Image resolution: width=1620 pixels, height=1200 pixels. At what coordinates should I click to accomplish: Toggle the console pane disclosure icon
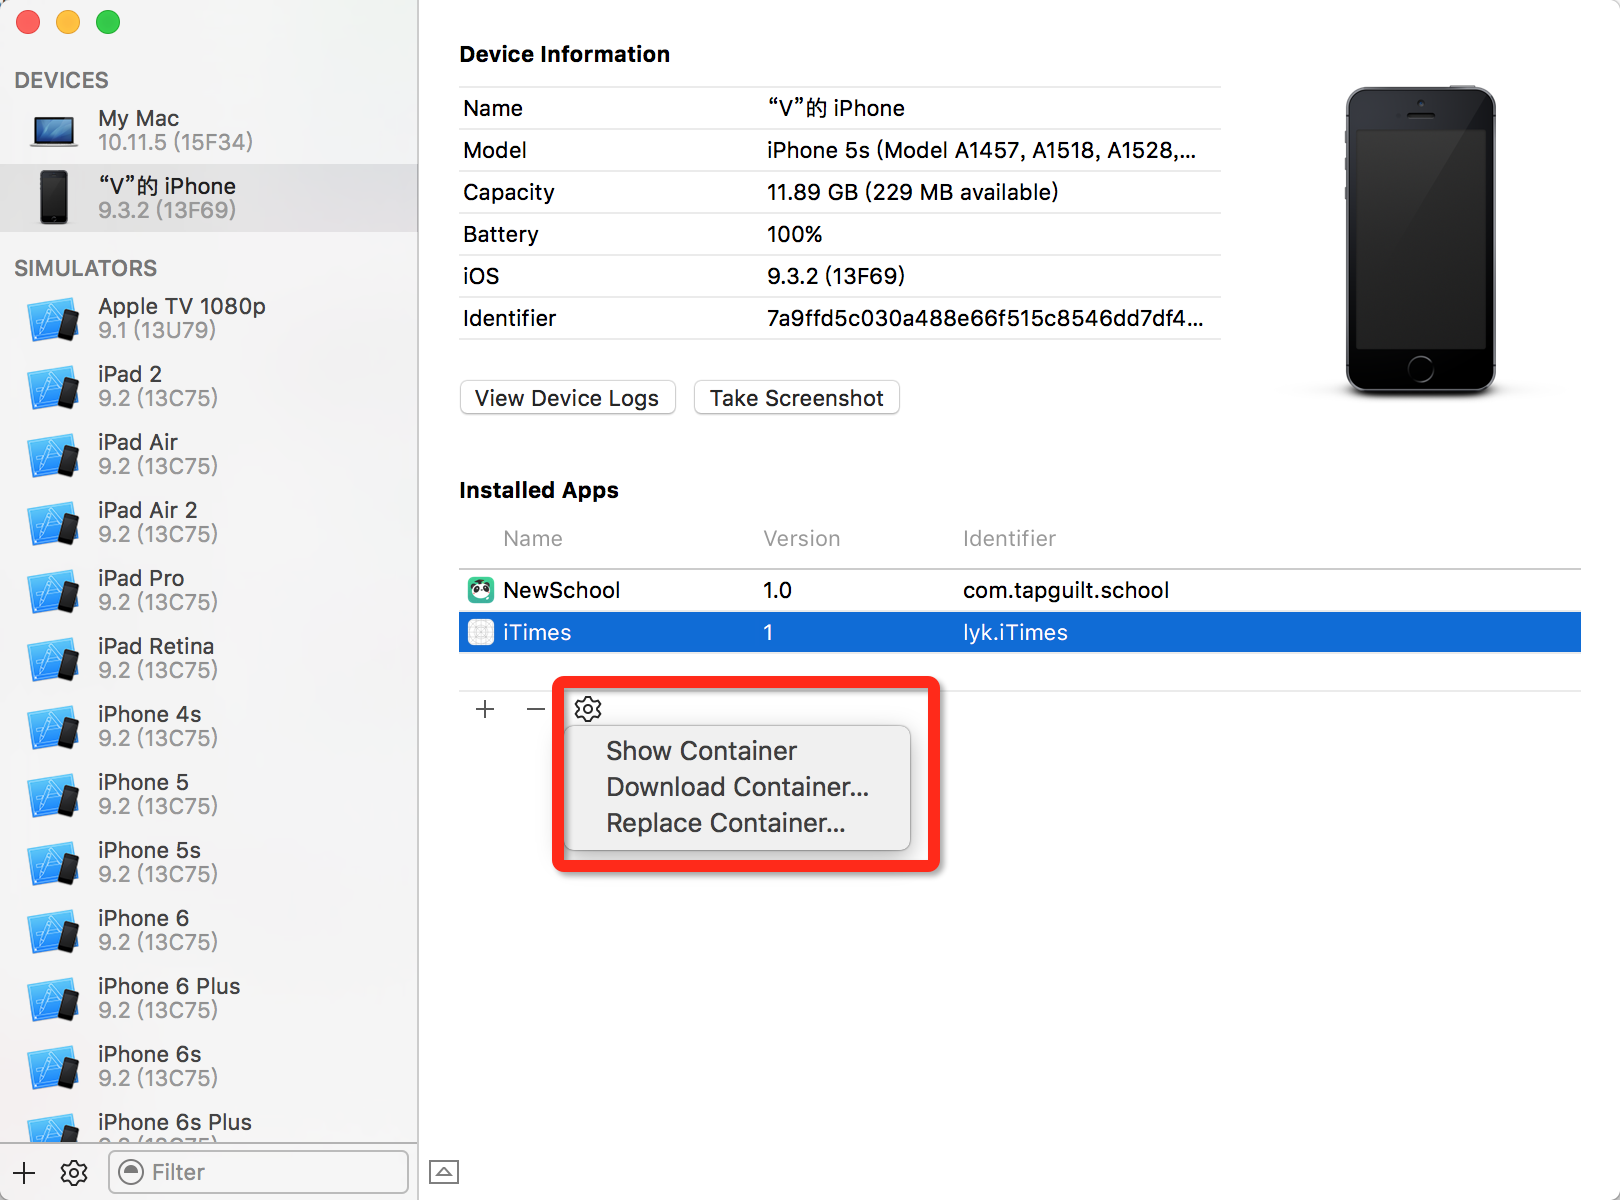coord(444,1172)
